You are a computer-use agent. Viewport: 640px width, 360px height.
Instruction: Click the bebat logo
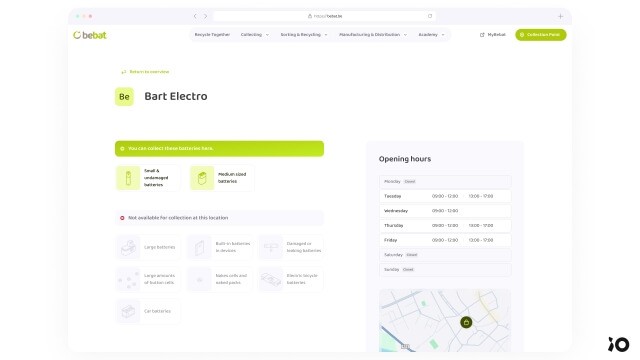tap(90, 35)
